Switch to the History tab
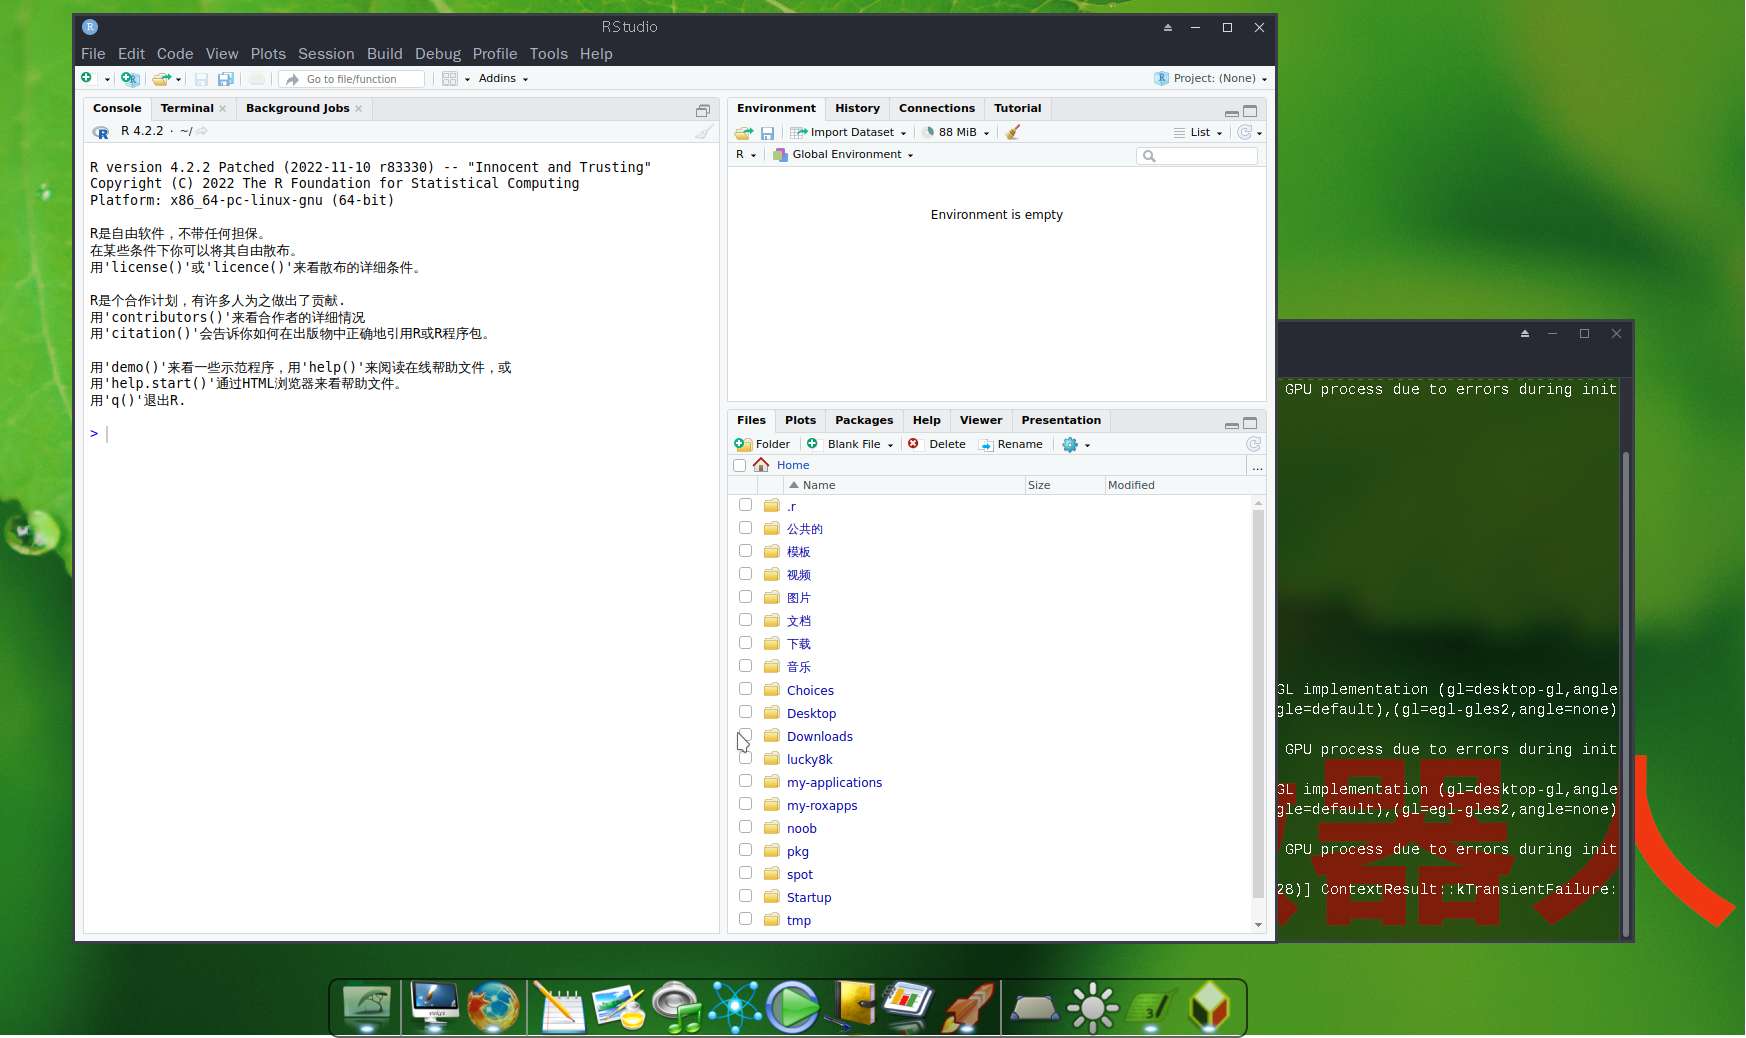Screen dimensions: 1746x1038 pos(857,108)
